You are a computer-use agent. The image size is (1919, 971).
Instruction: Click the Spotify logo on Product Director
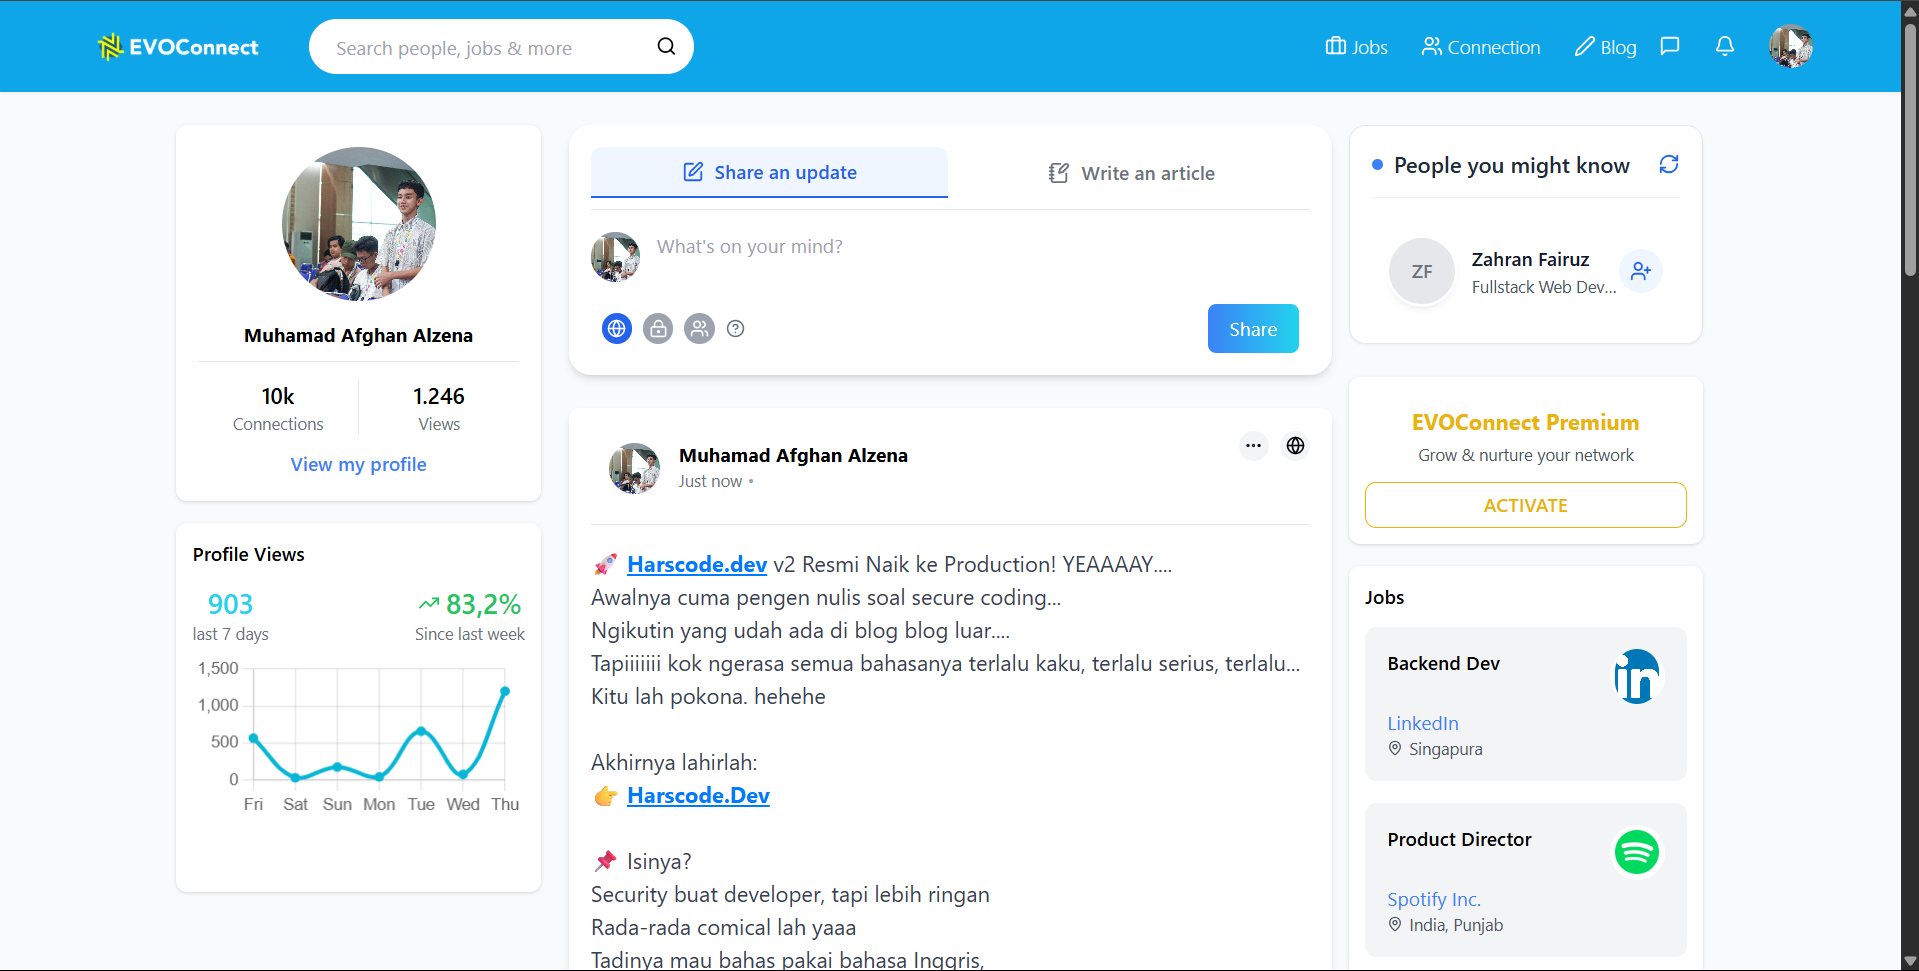point(1636,852)
